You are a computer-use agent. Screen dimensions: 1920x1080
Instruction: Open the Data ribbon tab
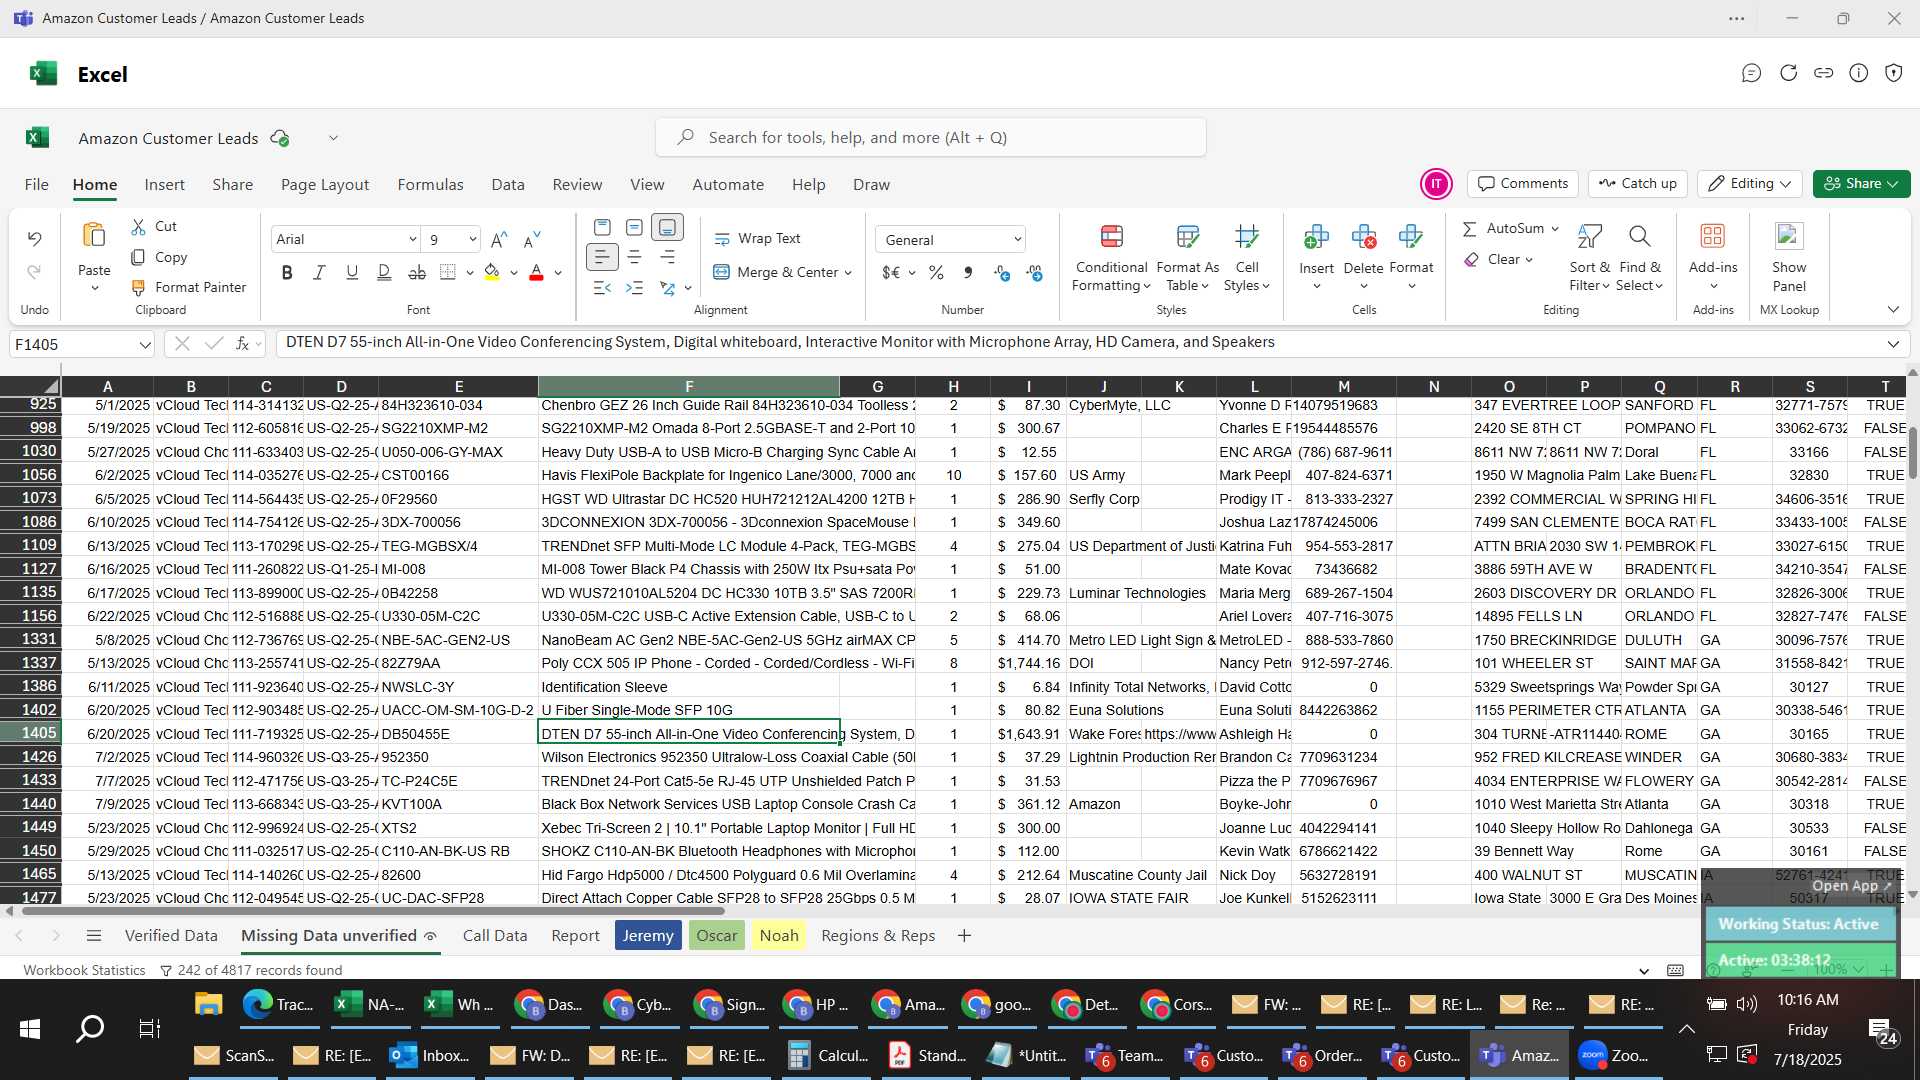tap(508, 185)
